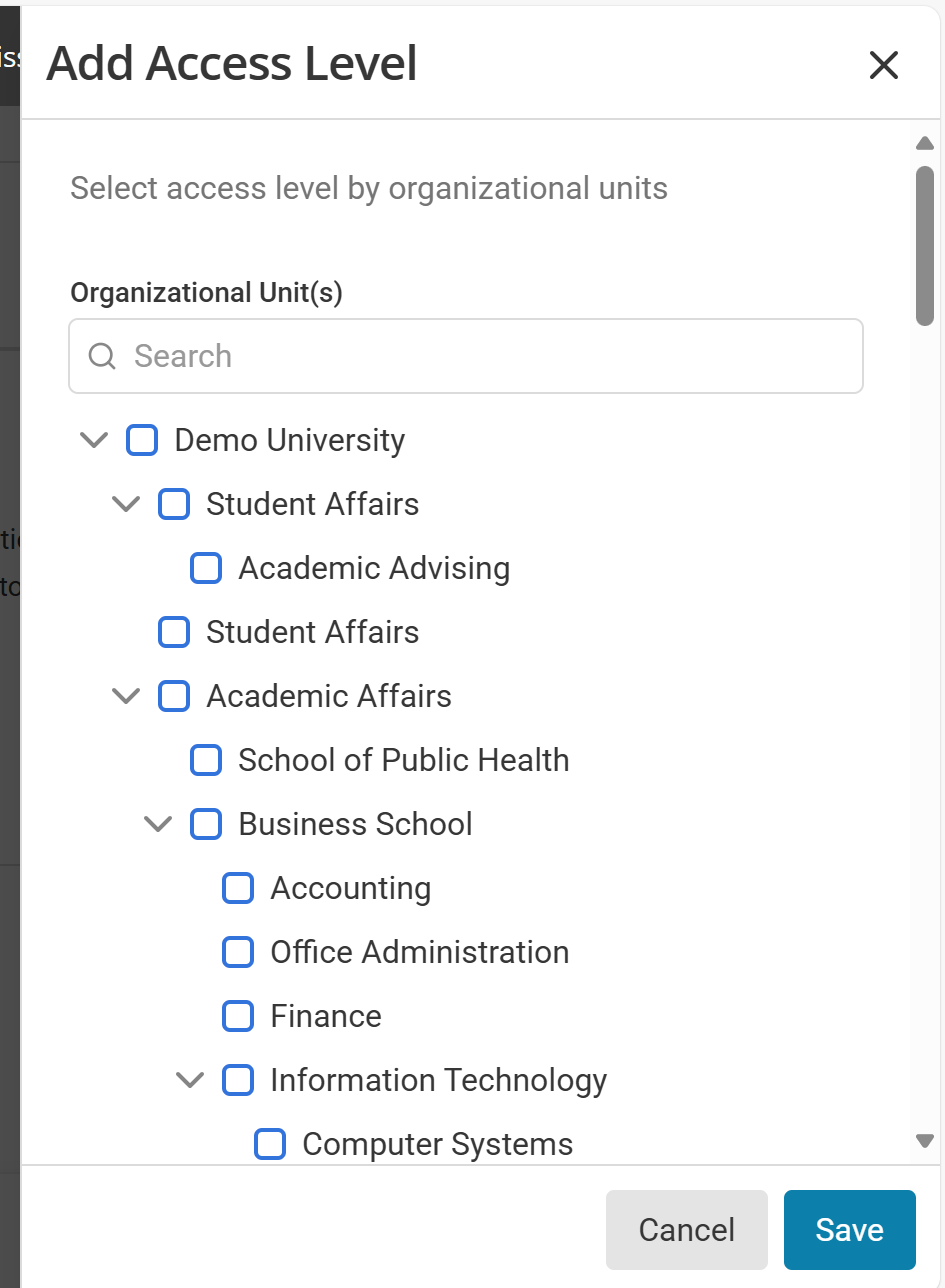Click the search magnifier icon
Viewport: 945px width, 1288px height.
click(102, 356)
